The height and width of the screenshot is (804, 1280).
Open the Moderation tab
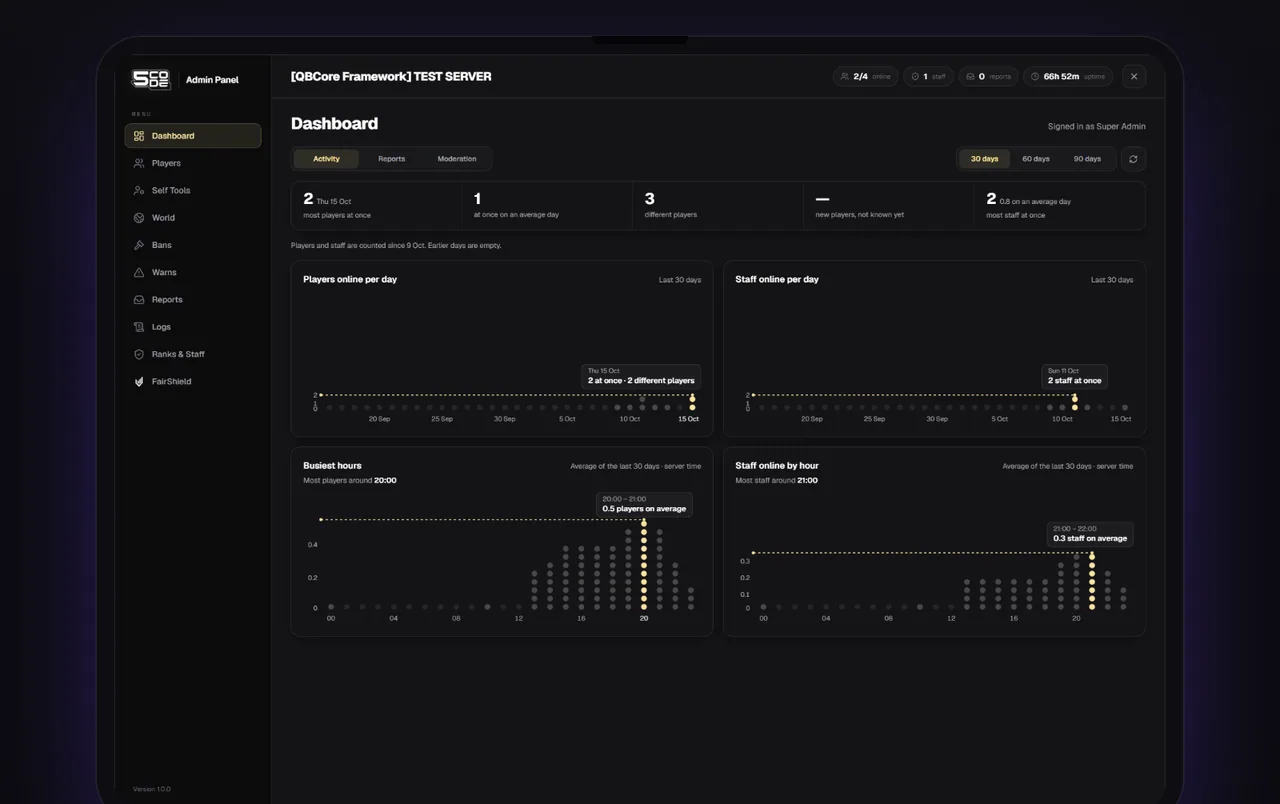click(x=457, y=159)
